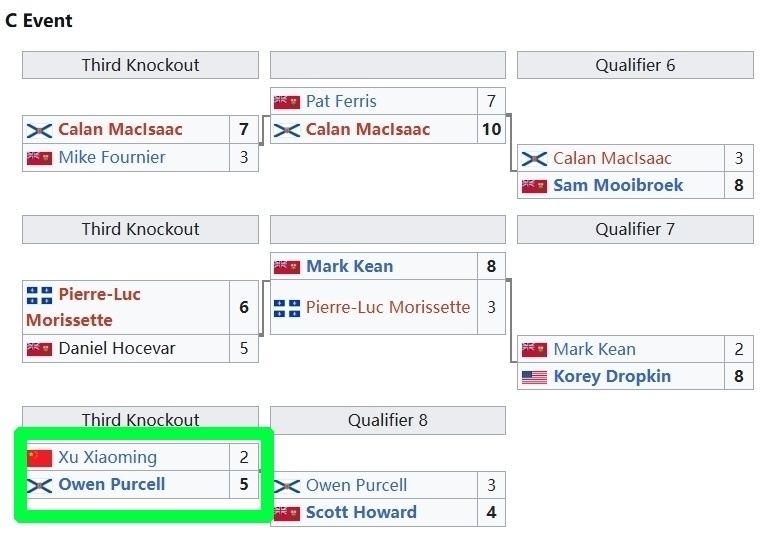Image resolution: width=772 pixels, height=537 pixels.
Task: Click the C Event section heading
Action: point(39,21)
